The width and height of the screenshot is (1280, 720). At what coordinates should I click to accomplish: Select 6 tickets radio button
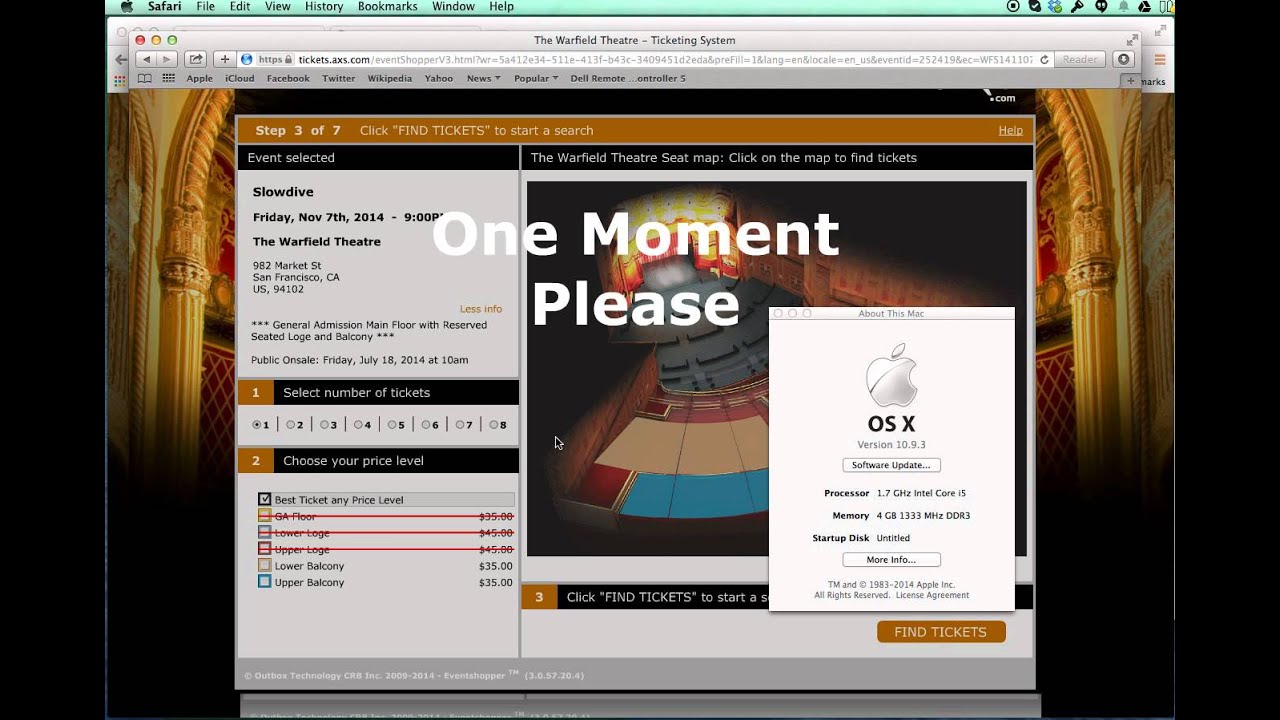pyautogui.click(x=426, y=425)
